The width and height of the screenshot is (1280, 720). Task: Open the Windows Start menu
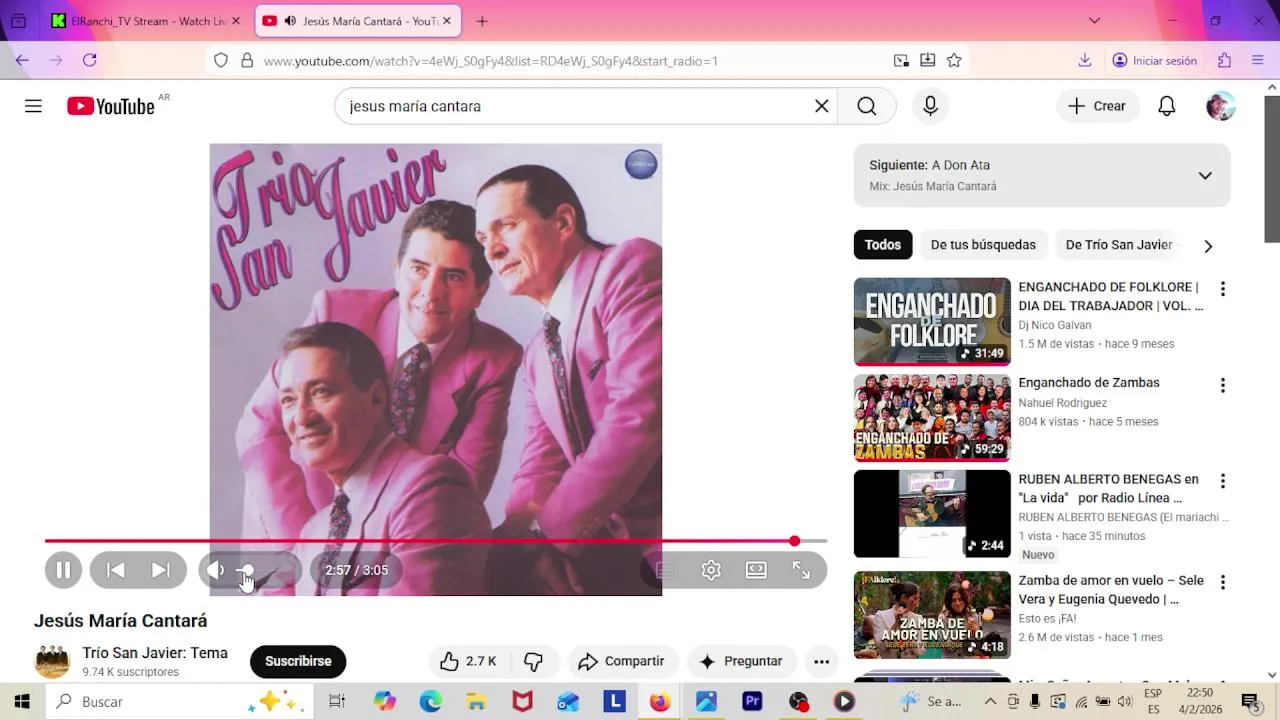22,701
